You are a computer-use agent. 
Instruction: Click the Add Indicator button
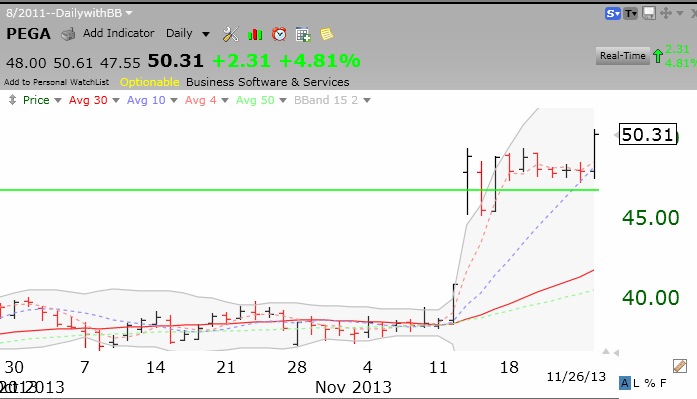click(x=118, y=33)
